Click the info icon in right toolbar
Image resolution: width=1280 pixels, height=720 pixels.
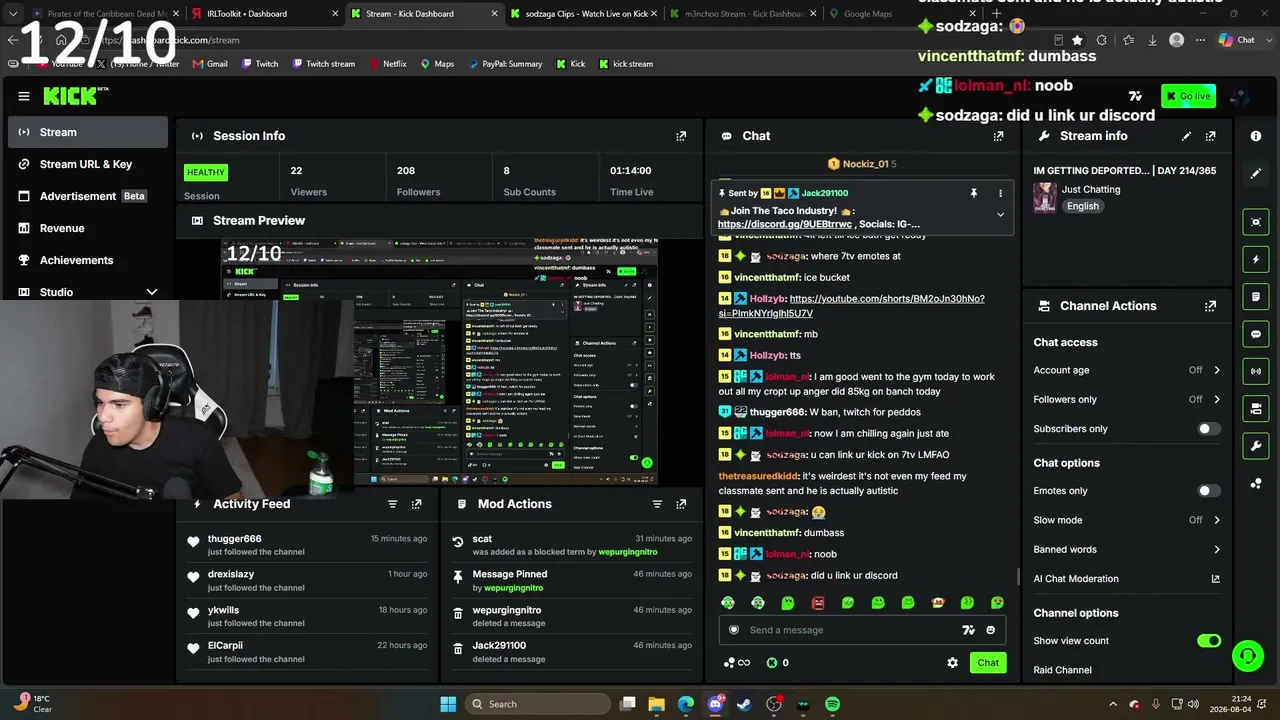(1256, 136)
